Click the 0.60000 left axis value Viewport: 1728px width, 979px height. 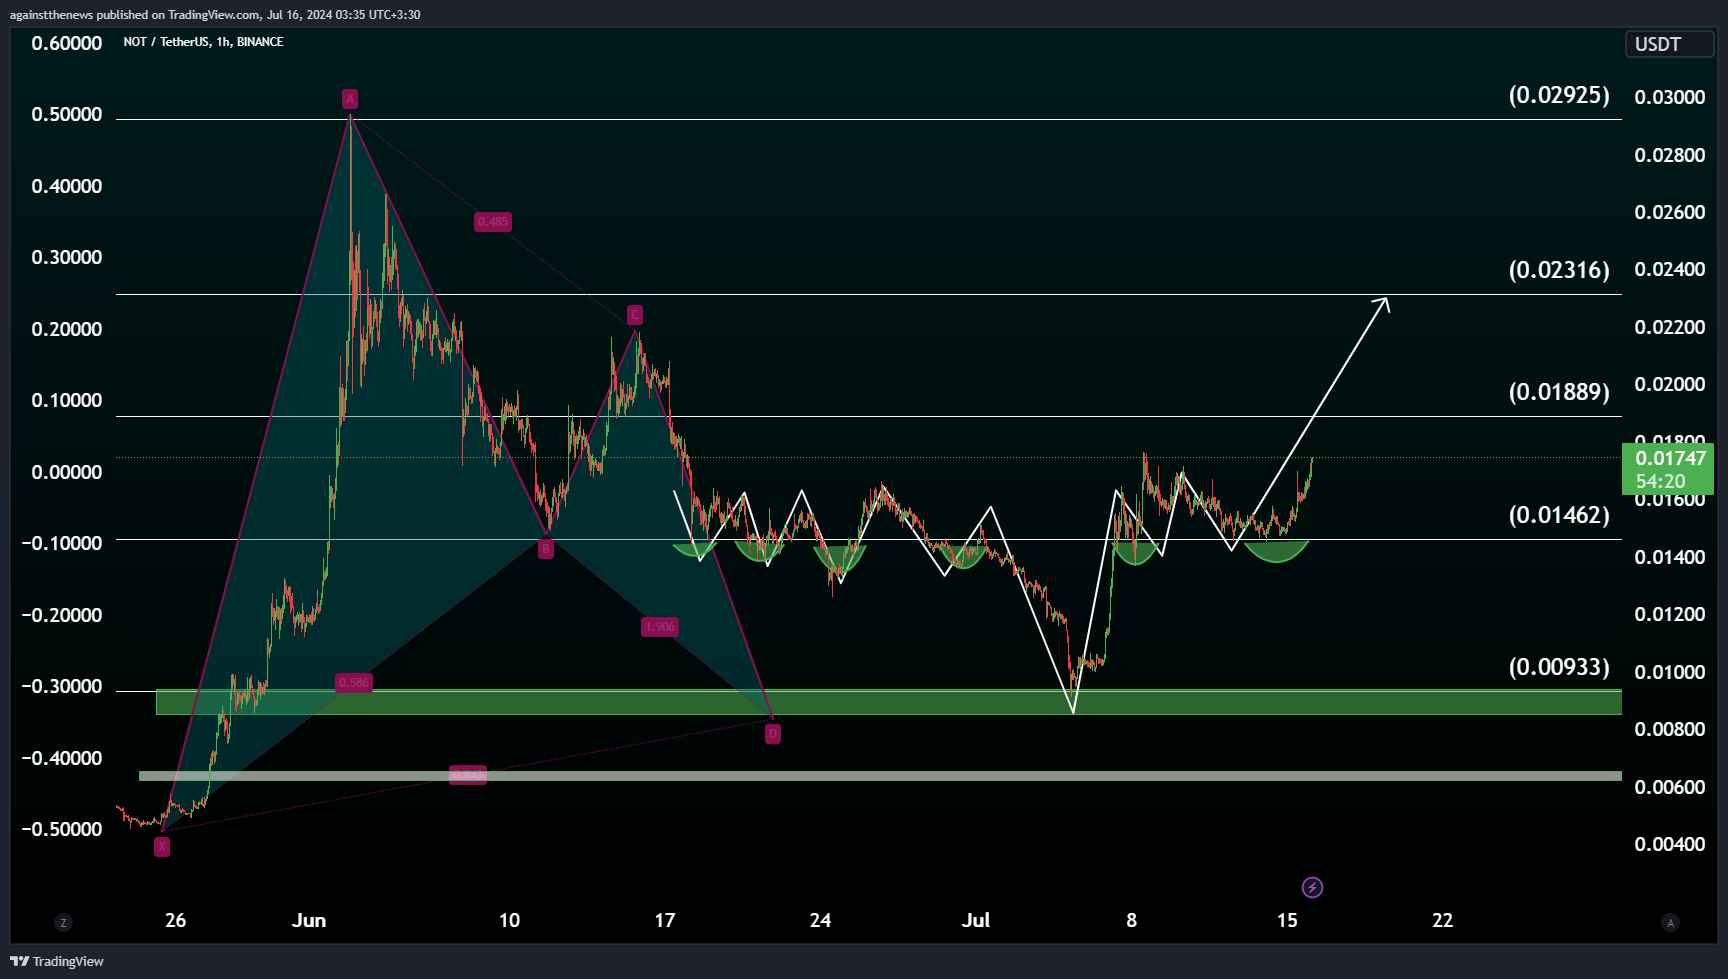[x=67, y=43]
